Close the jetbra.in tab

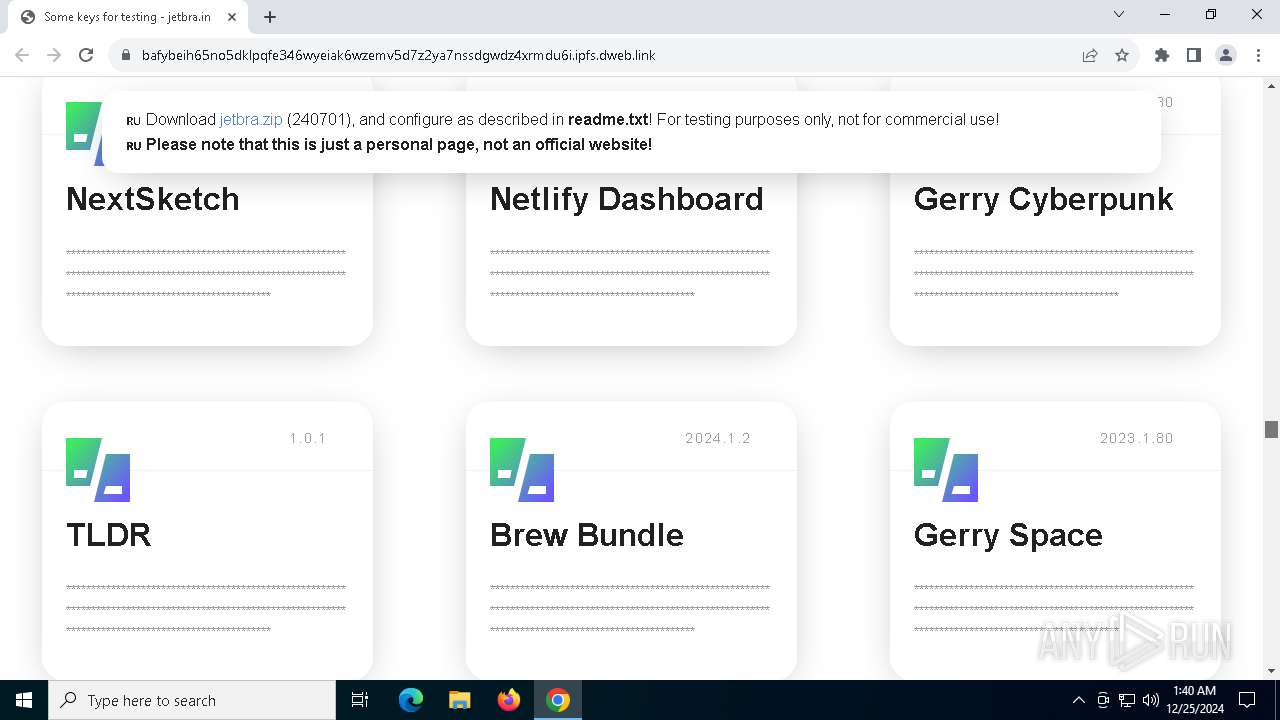(x=232, y=17)
